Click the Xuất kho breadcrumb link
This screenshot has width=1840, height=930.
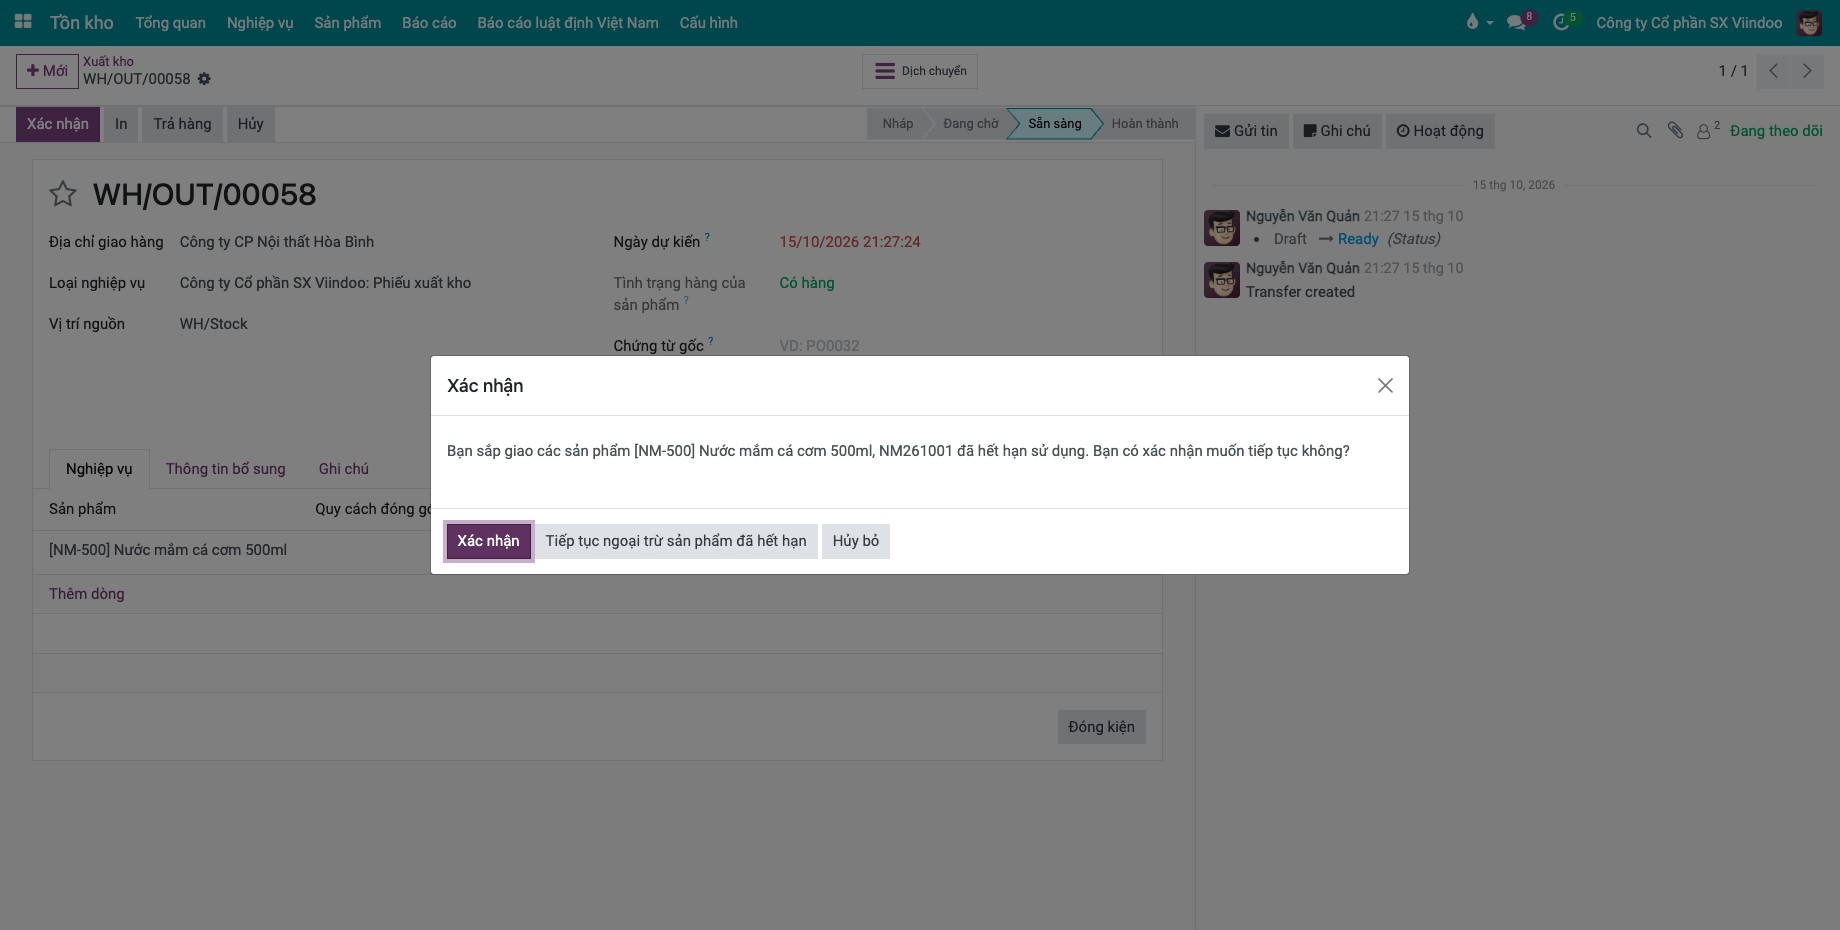(x=108, y=61)
